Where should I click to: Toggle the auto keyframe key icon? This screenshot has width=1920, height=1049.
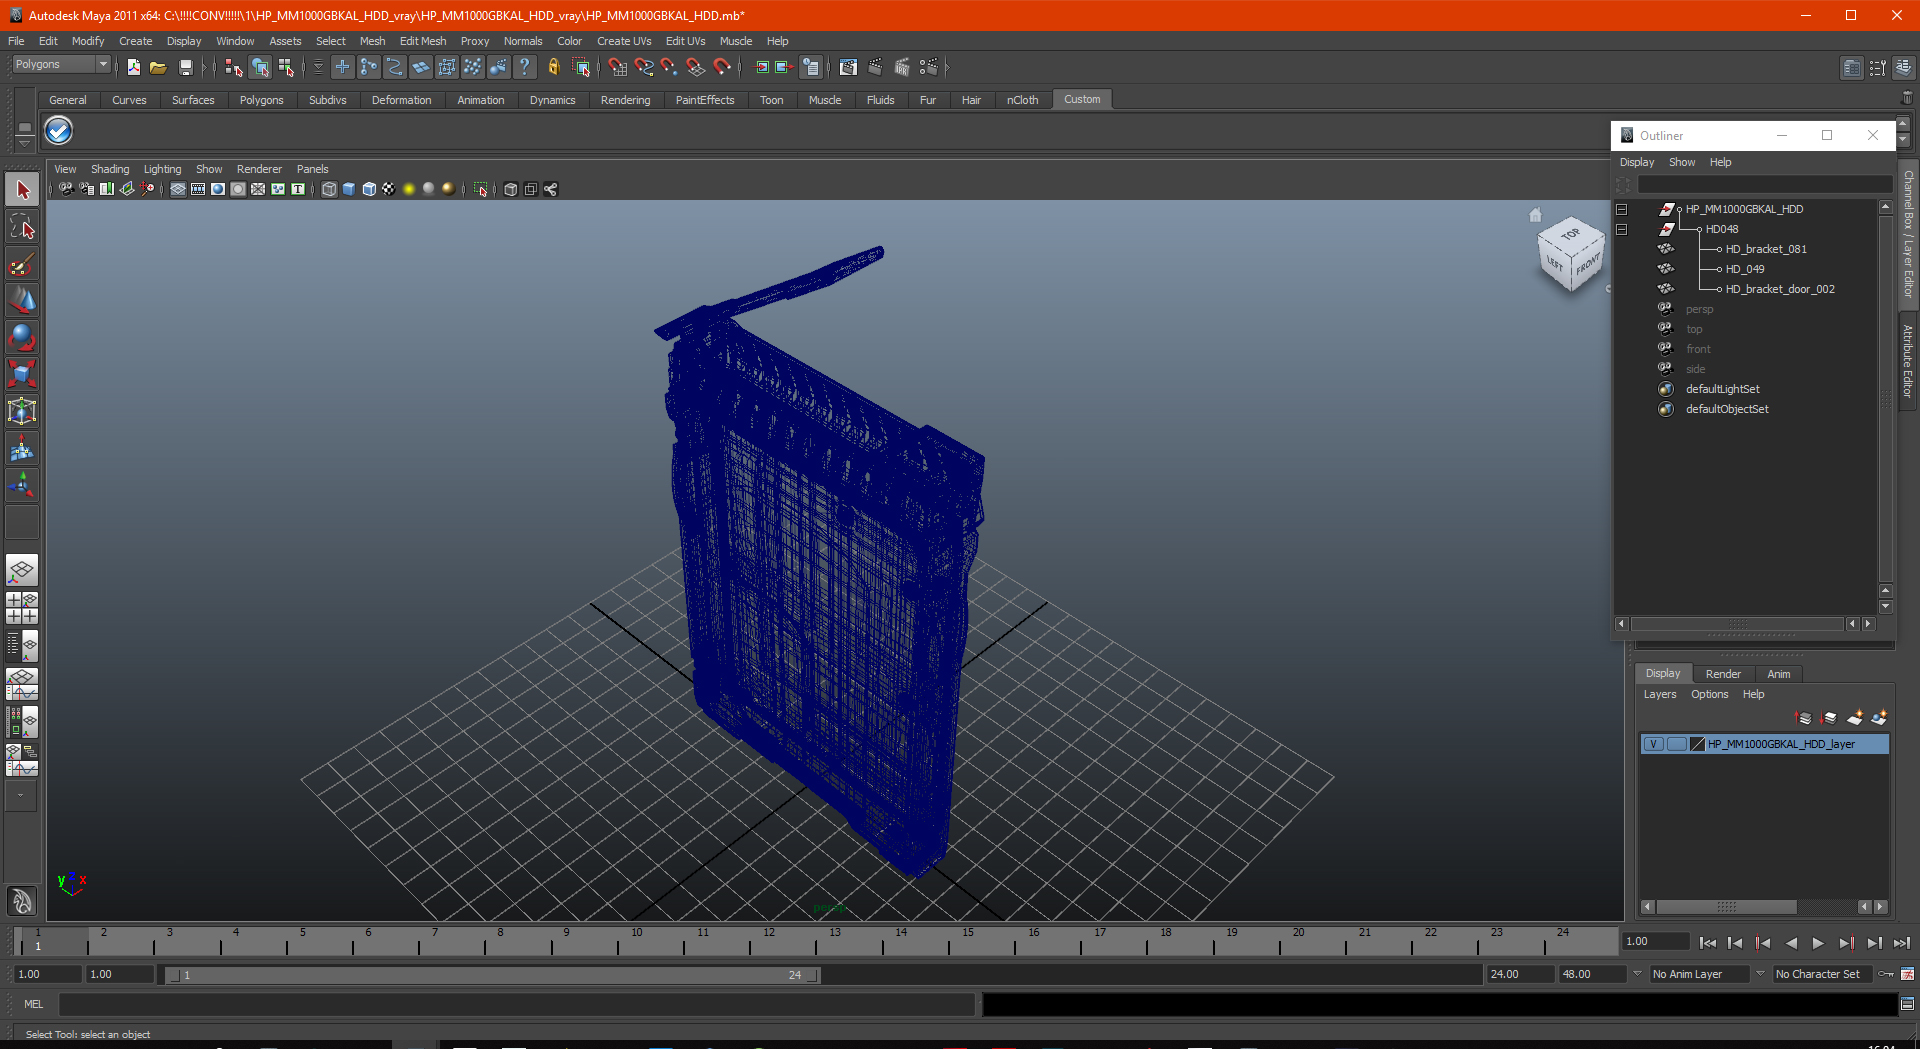coord(1886,974)
